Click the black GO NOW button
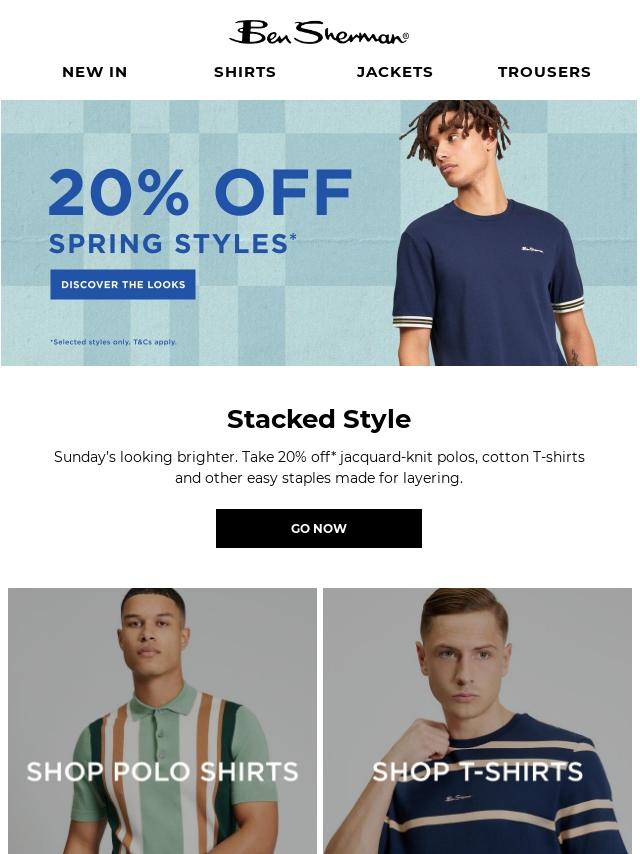Screen dimensions: 640x854 (319, 528)
